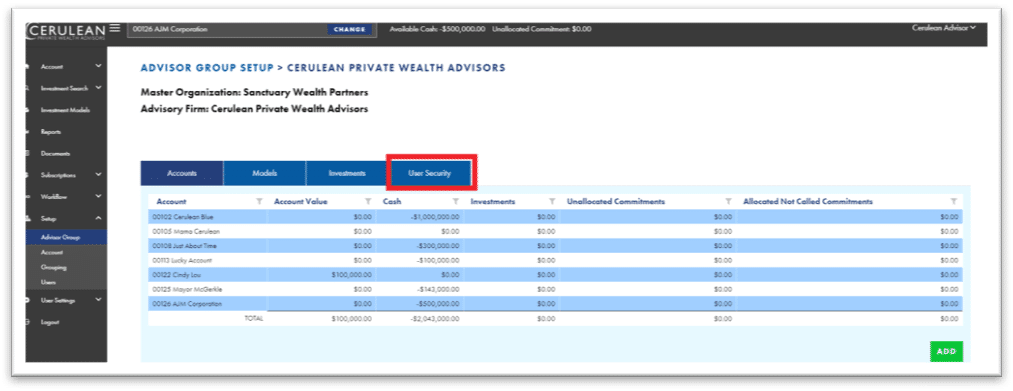Select 00126 AJM Corporation table row
The height and width of the screenshot is (391, 1013).
(556, 303)
